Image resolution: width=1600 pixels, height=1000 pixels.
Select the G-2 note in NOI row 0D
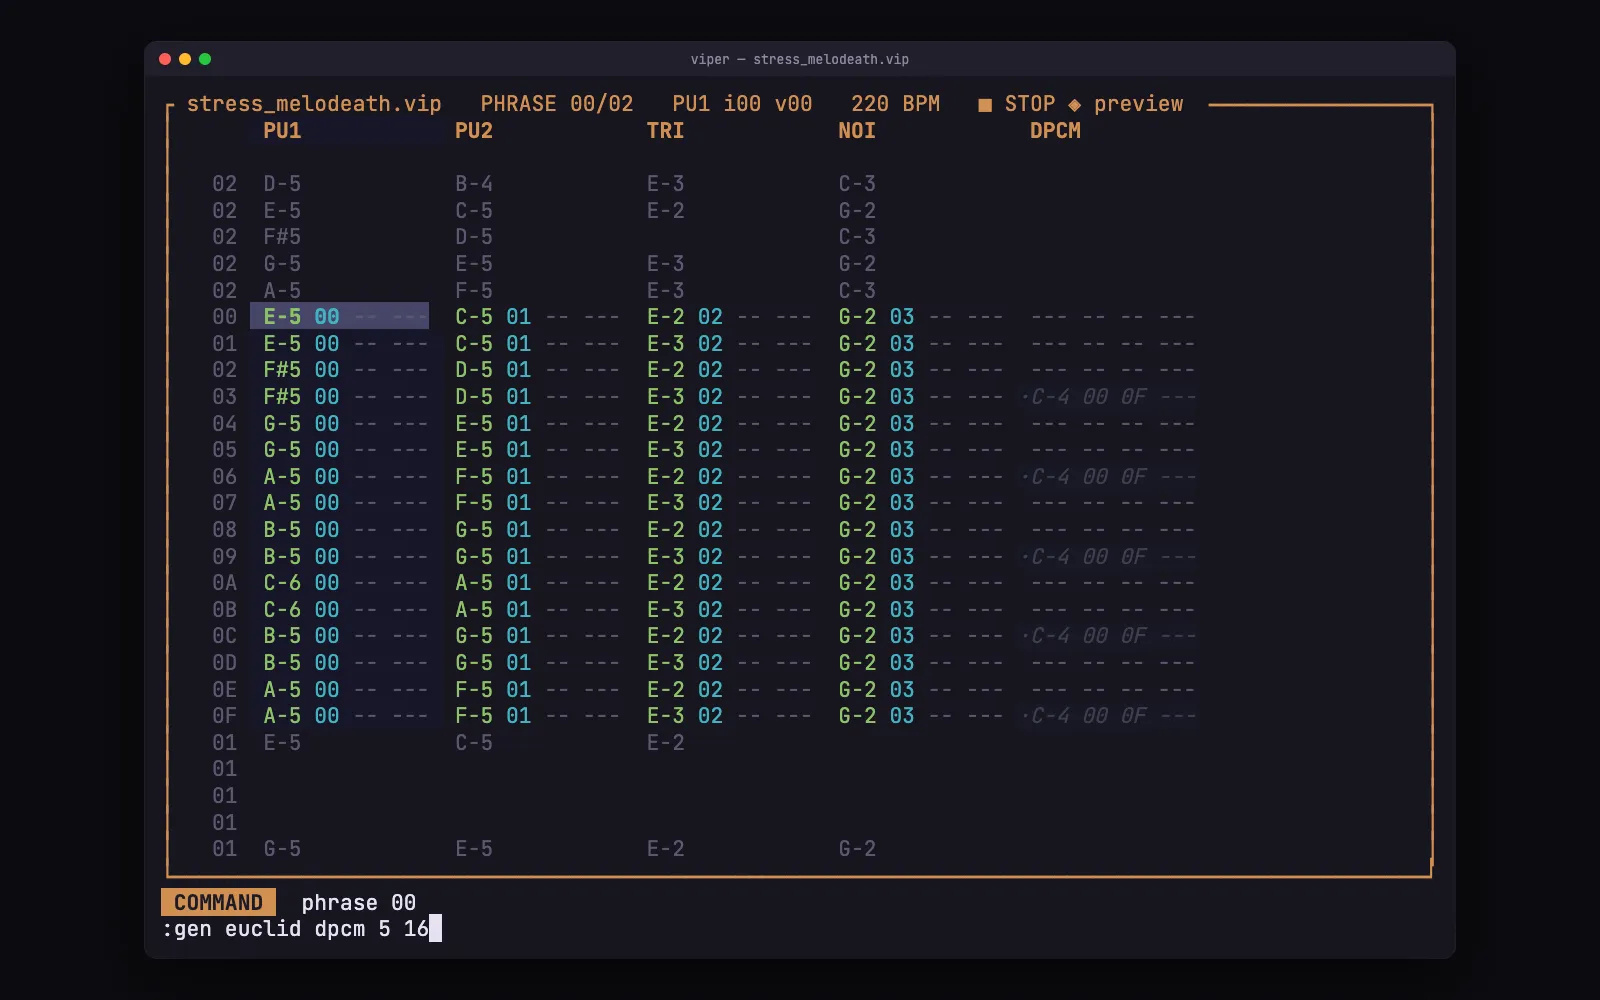(x=857, y=663)
